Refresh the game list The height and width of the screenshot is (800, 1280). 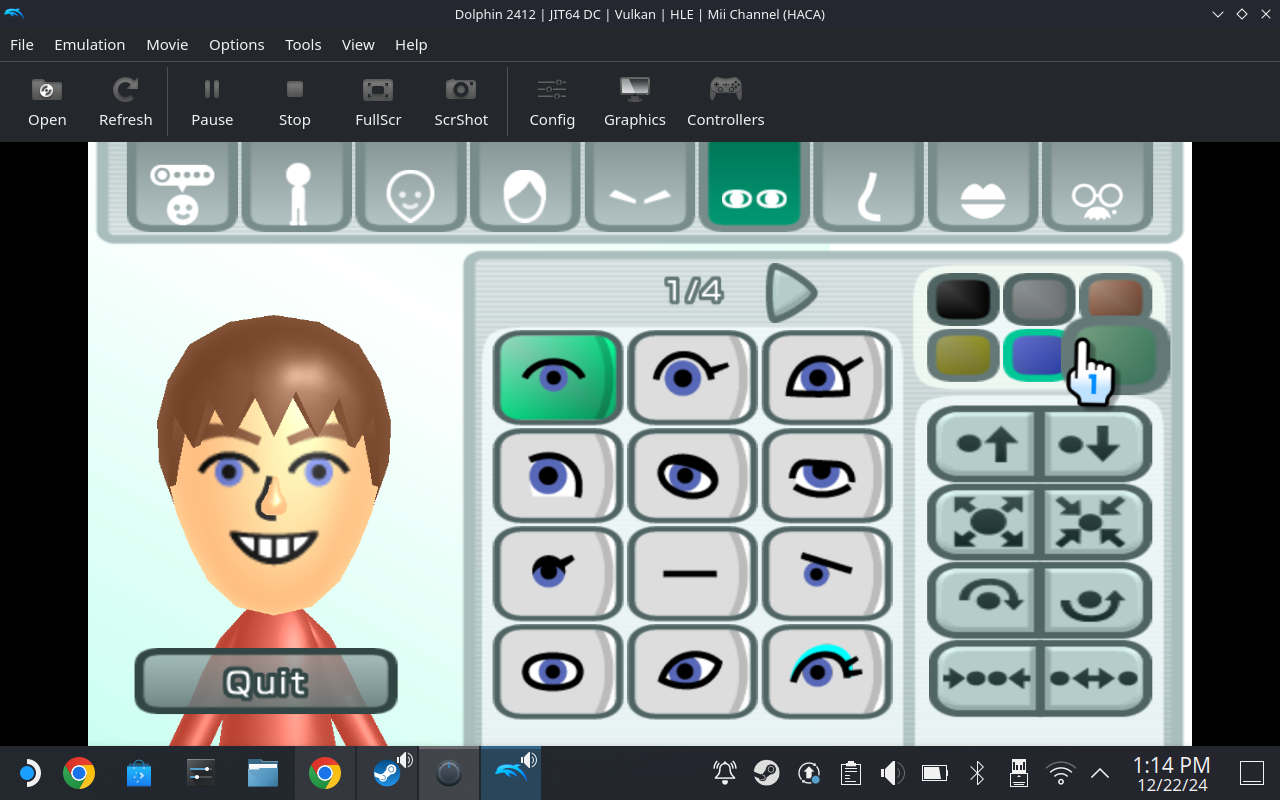[126, 103]
